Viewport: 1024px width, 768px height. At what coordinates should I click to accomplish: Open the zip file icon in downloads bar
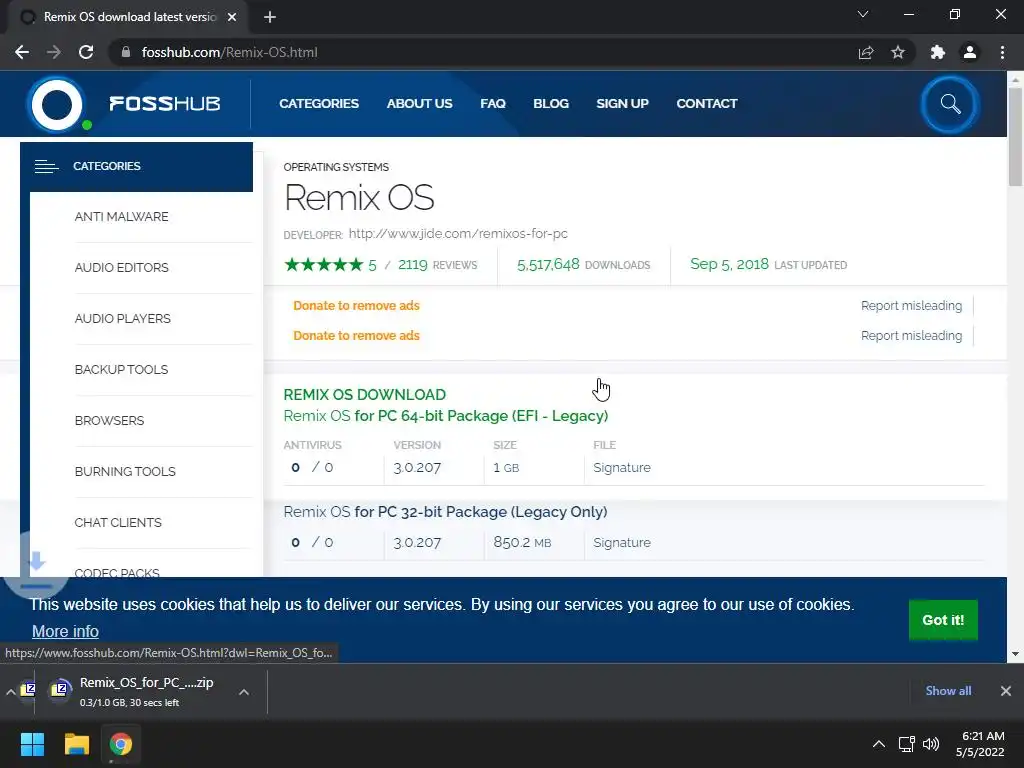(59, 690)
